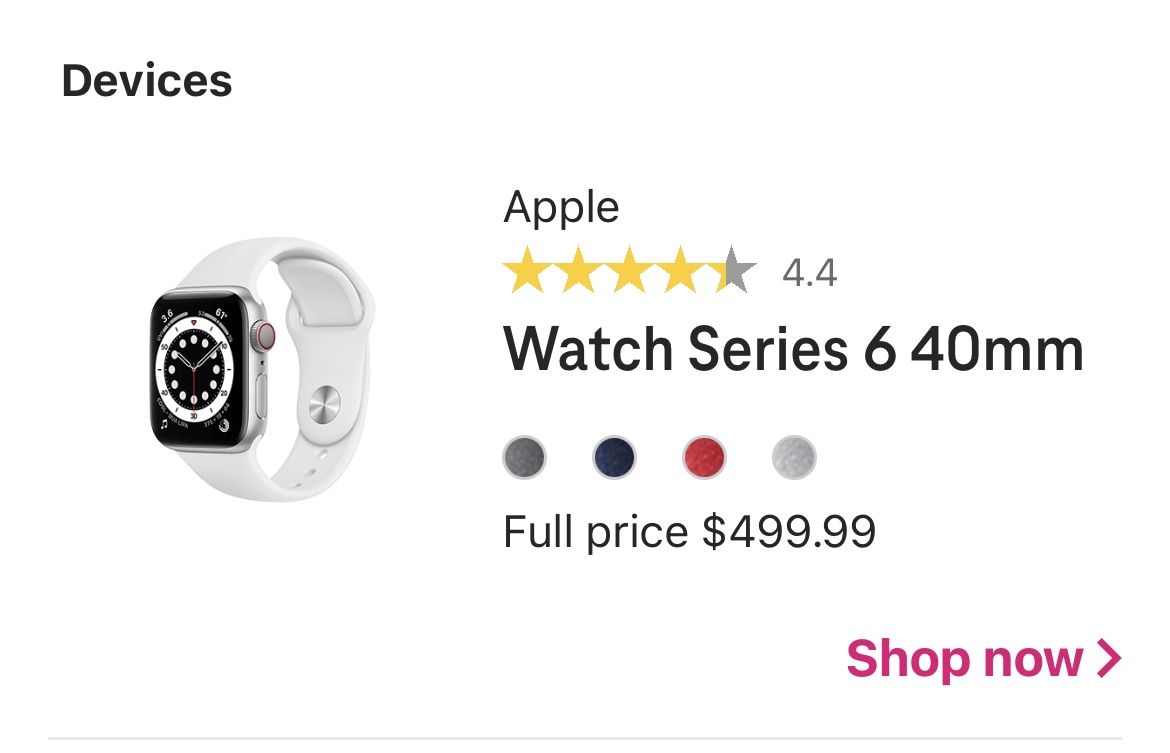
Task: Open the Watch Series 6 40mm product page
Action: [794, 349]
